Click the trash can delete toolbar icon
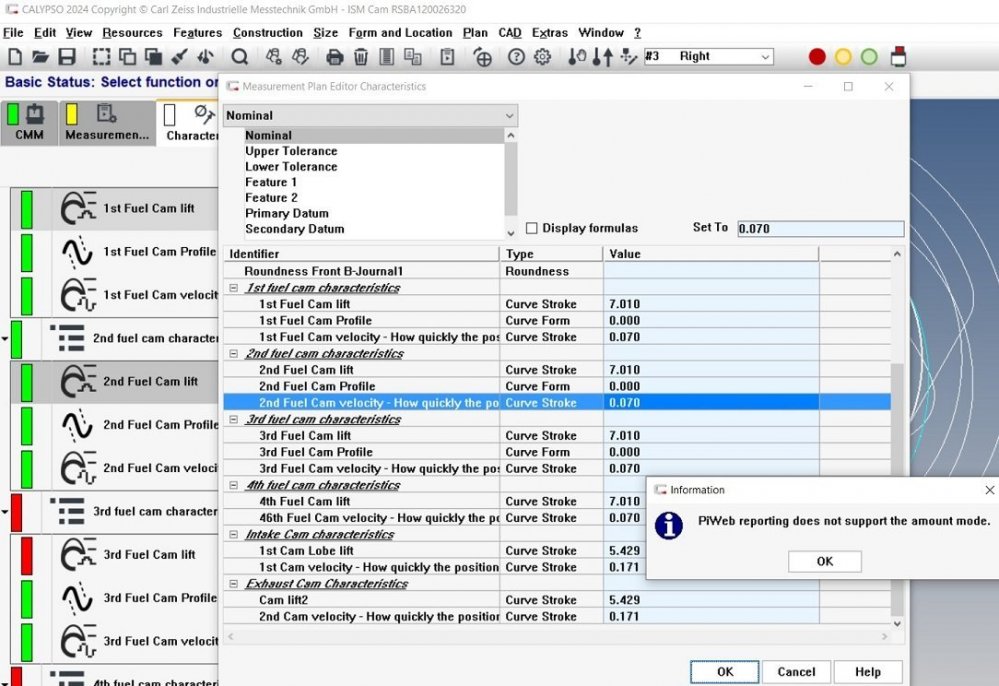 pyautogui.click(x=361, y=57)
